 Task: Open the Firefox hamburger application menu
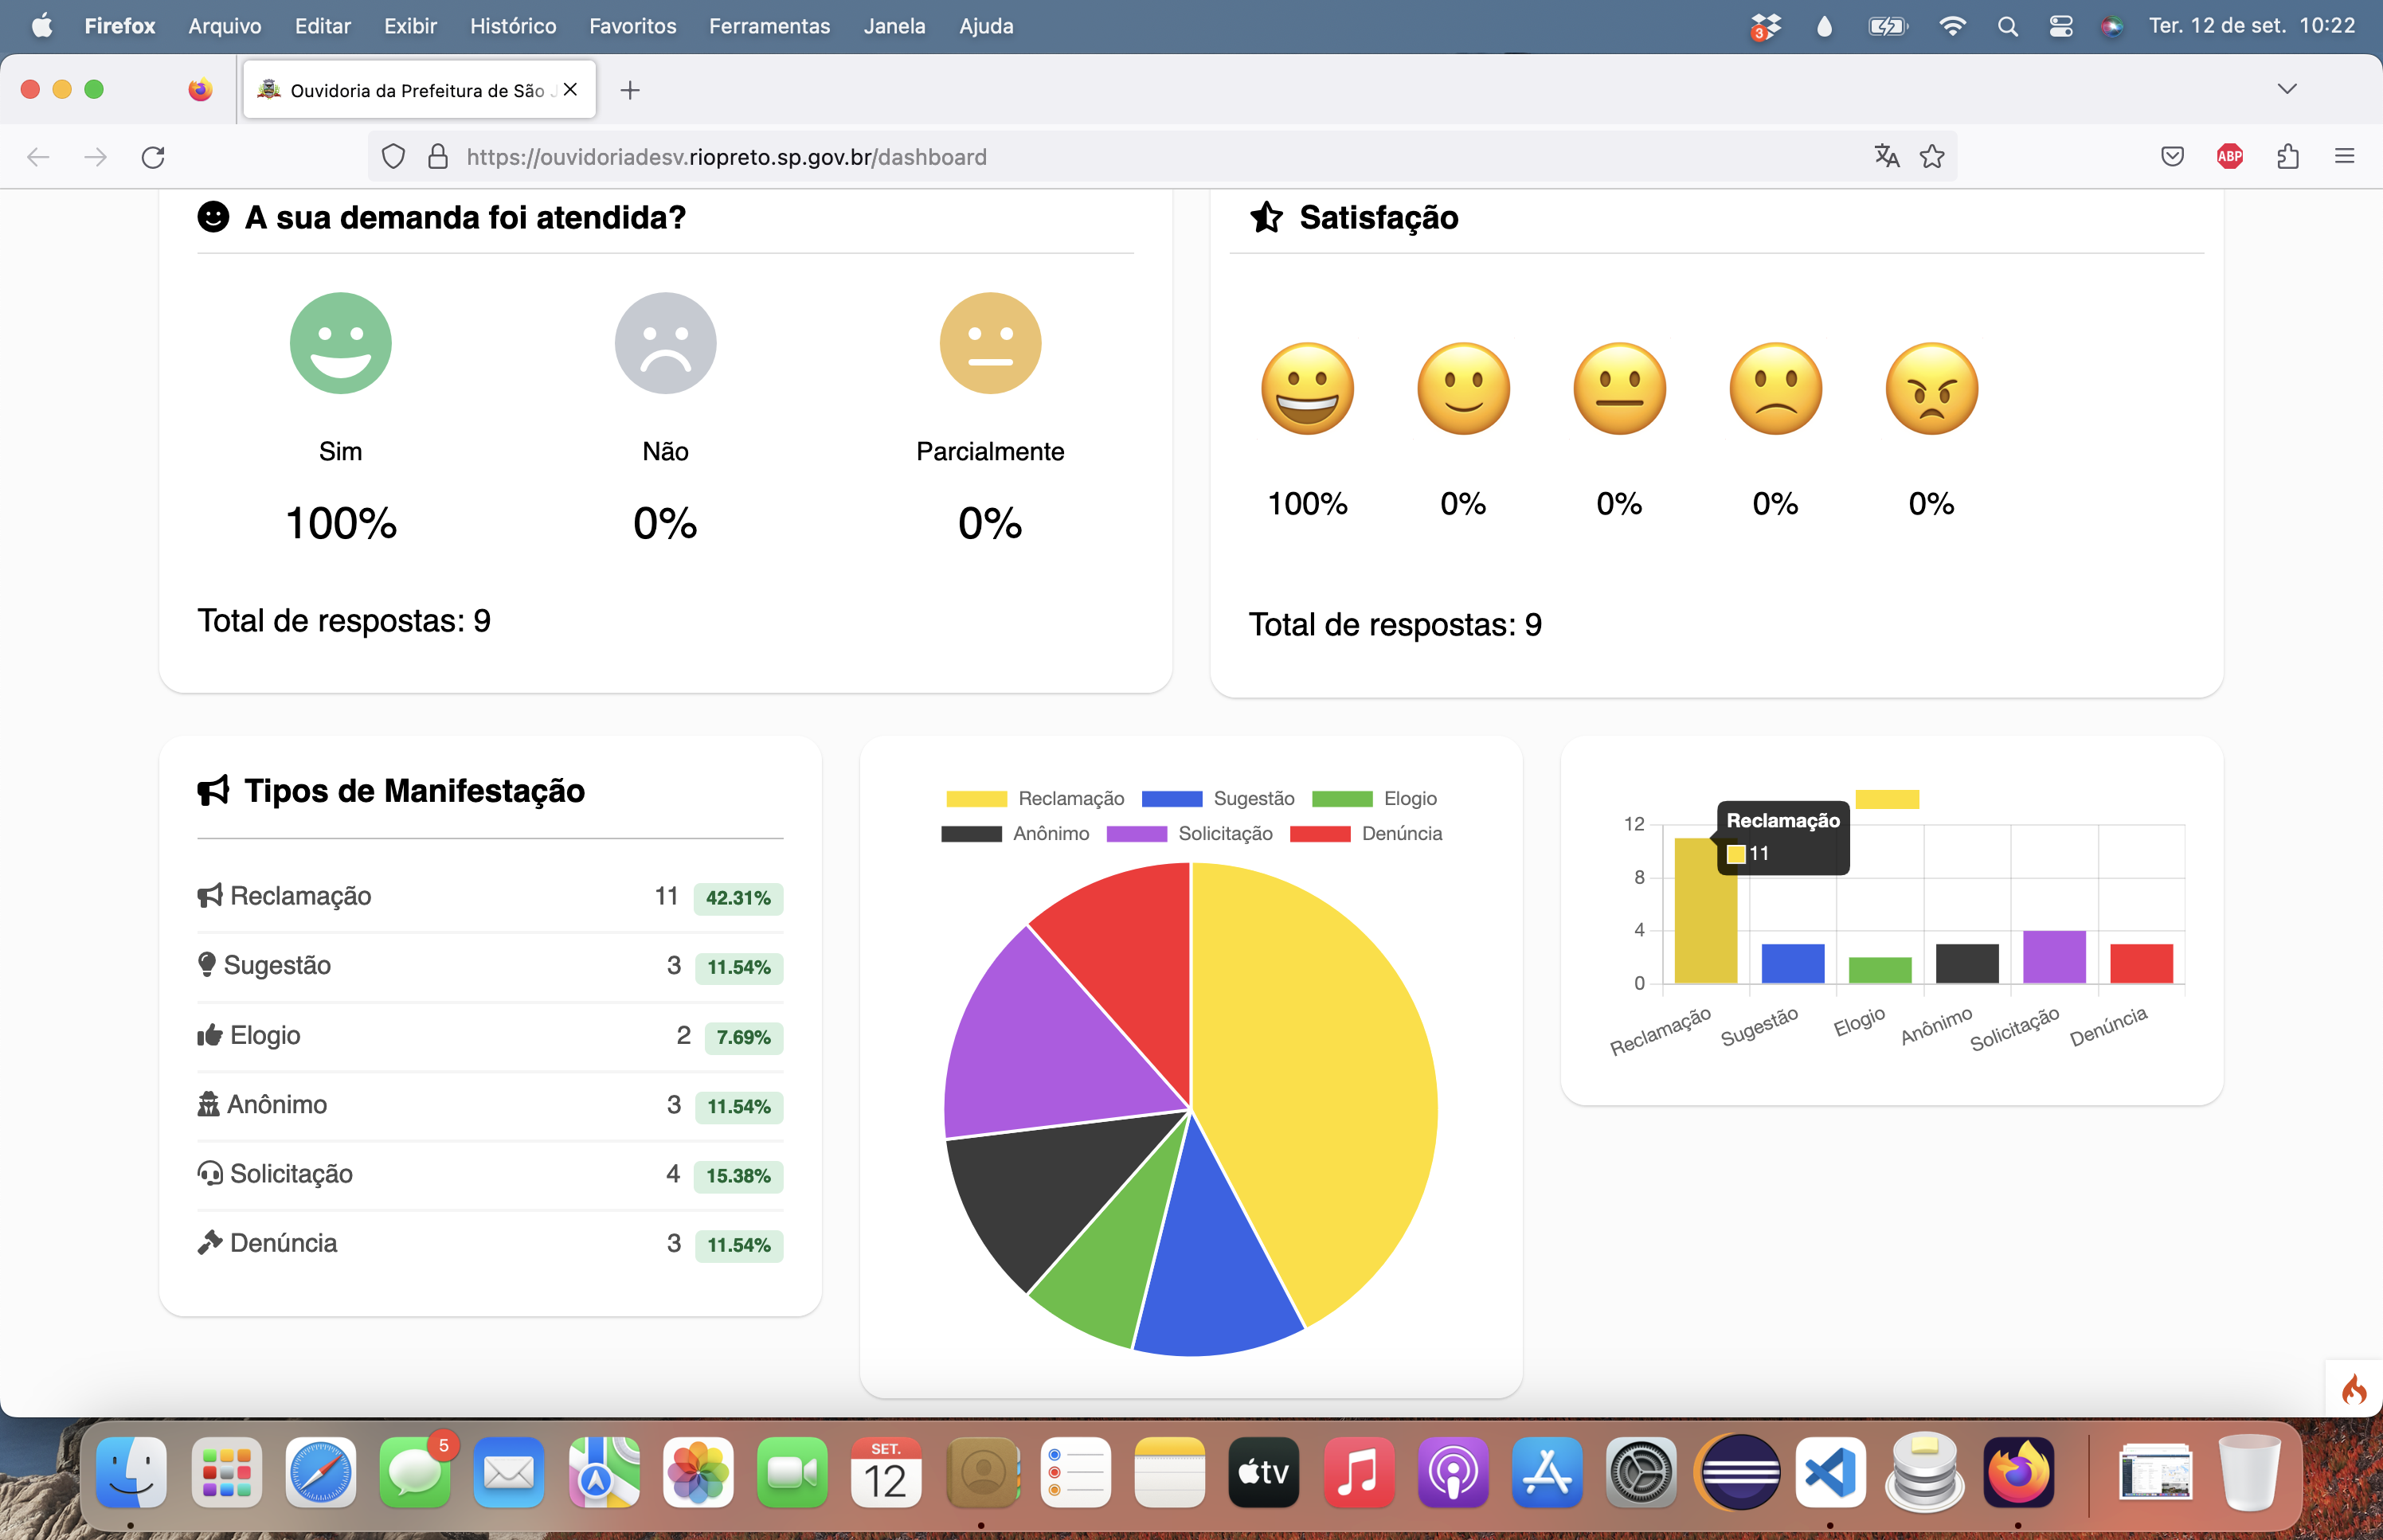[2344, 156]
